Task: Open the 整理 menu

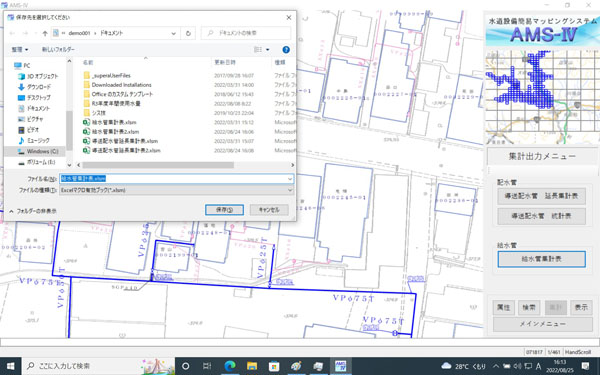Action: (20, 50)
